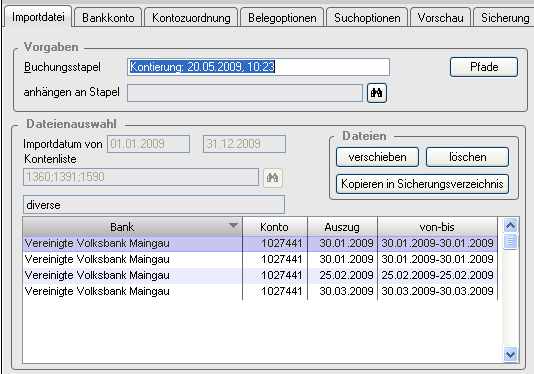This screenshot has width=534, height=374.
Task: Select bank row with Auszug 25.02.2009
Action: click(x=260, y=275)
